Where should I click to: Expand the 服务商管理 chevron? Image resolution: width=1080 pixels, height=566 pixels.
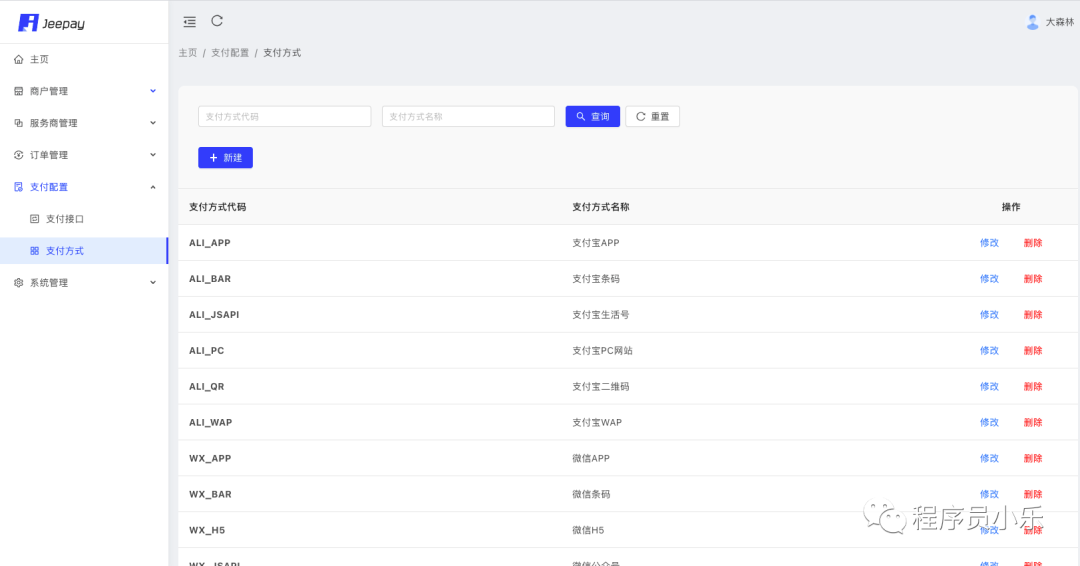coord(153,123)
